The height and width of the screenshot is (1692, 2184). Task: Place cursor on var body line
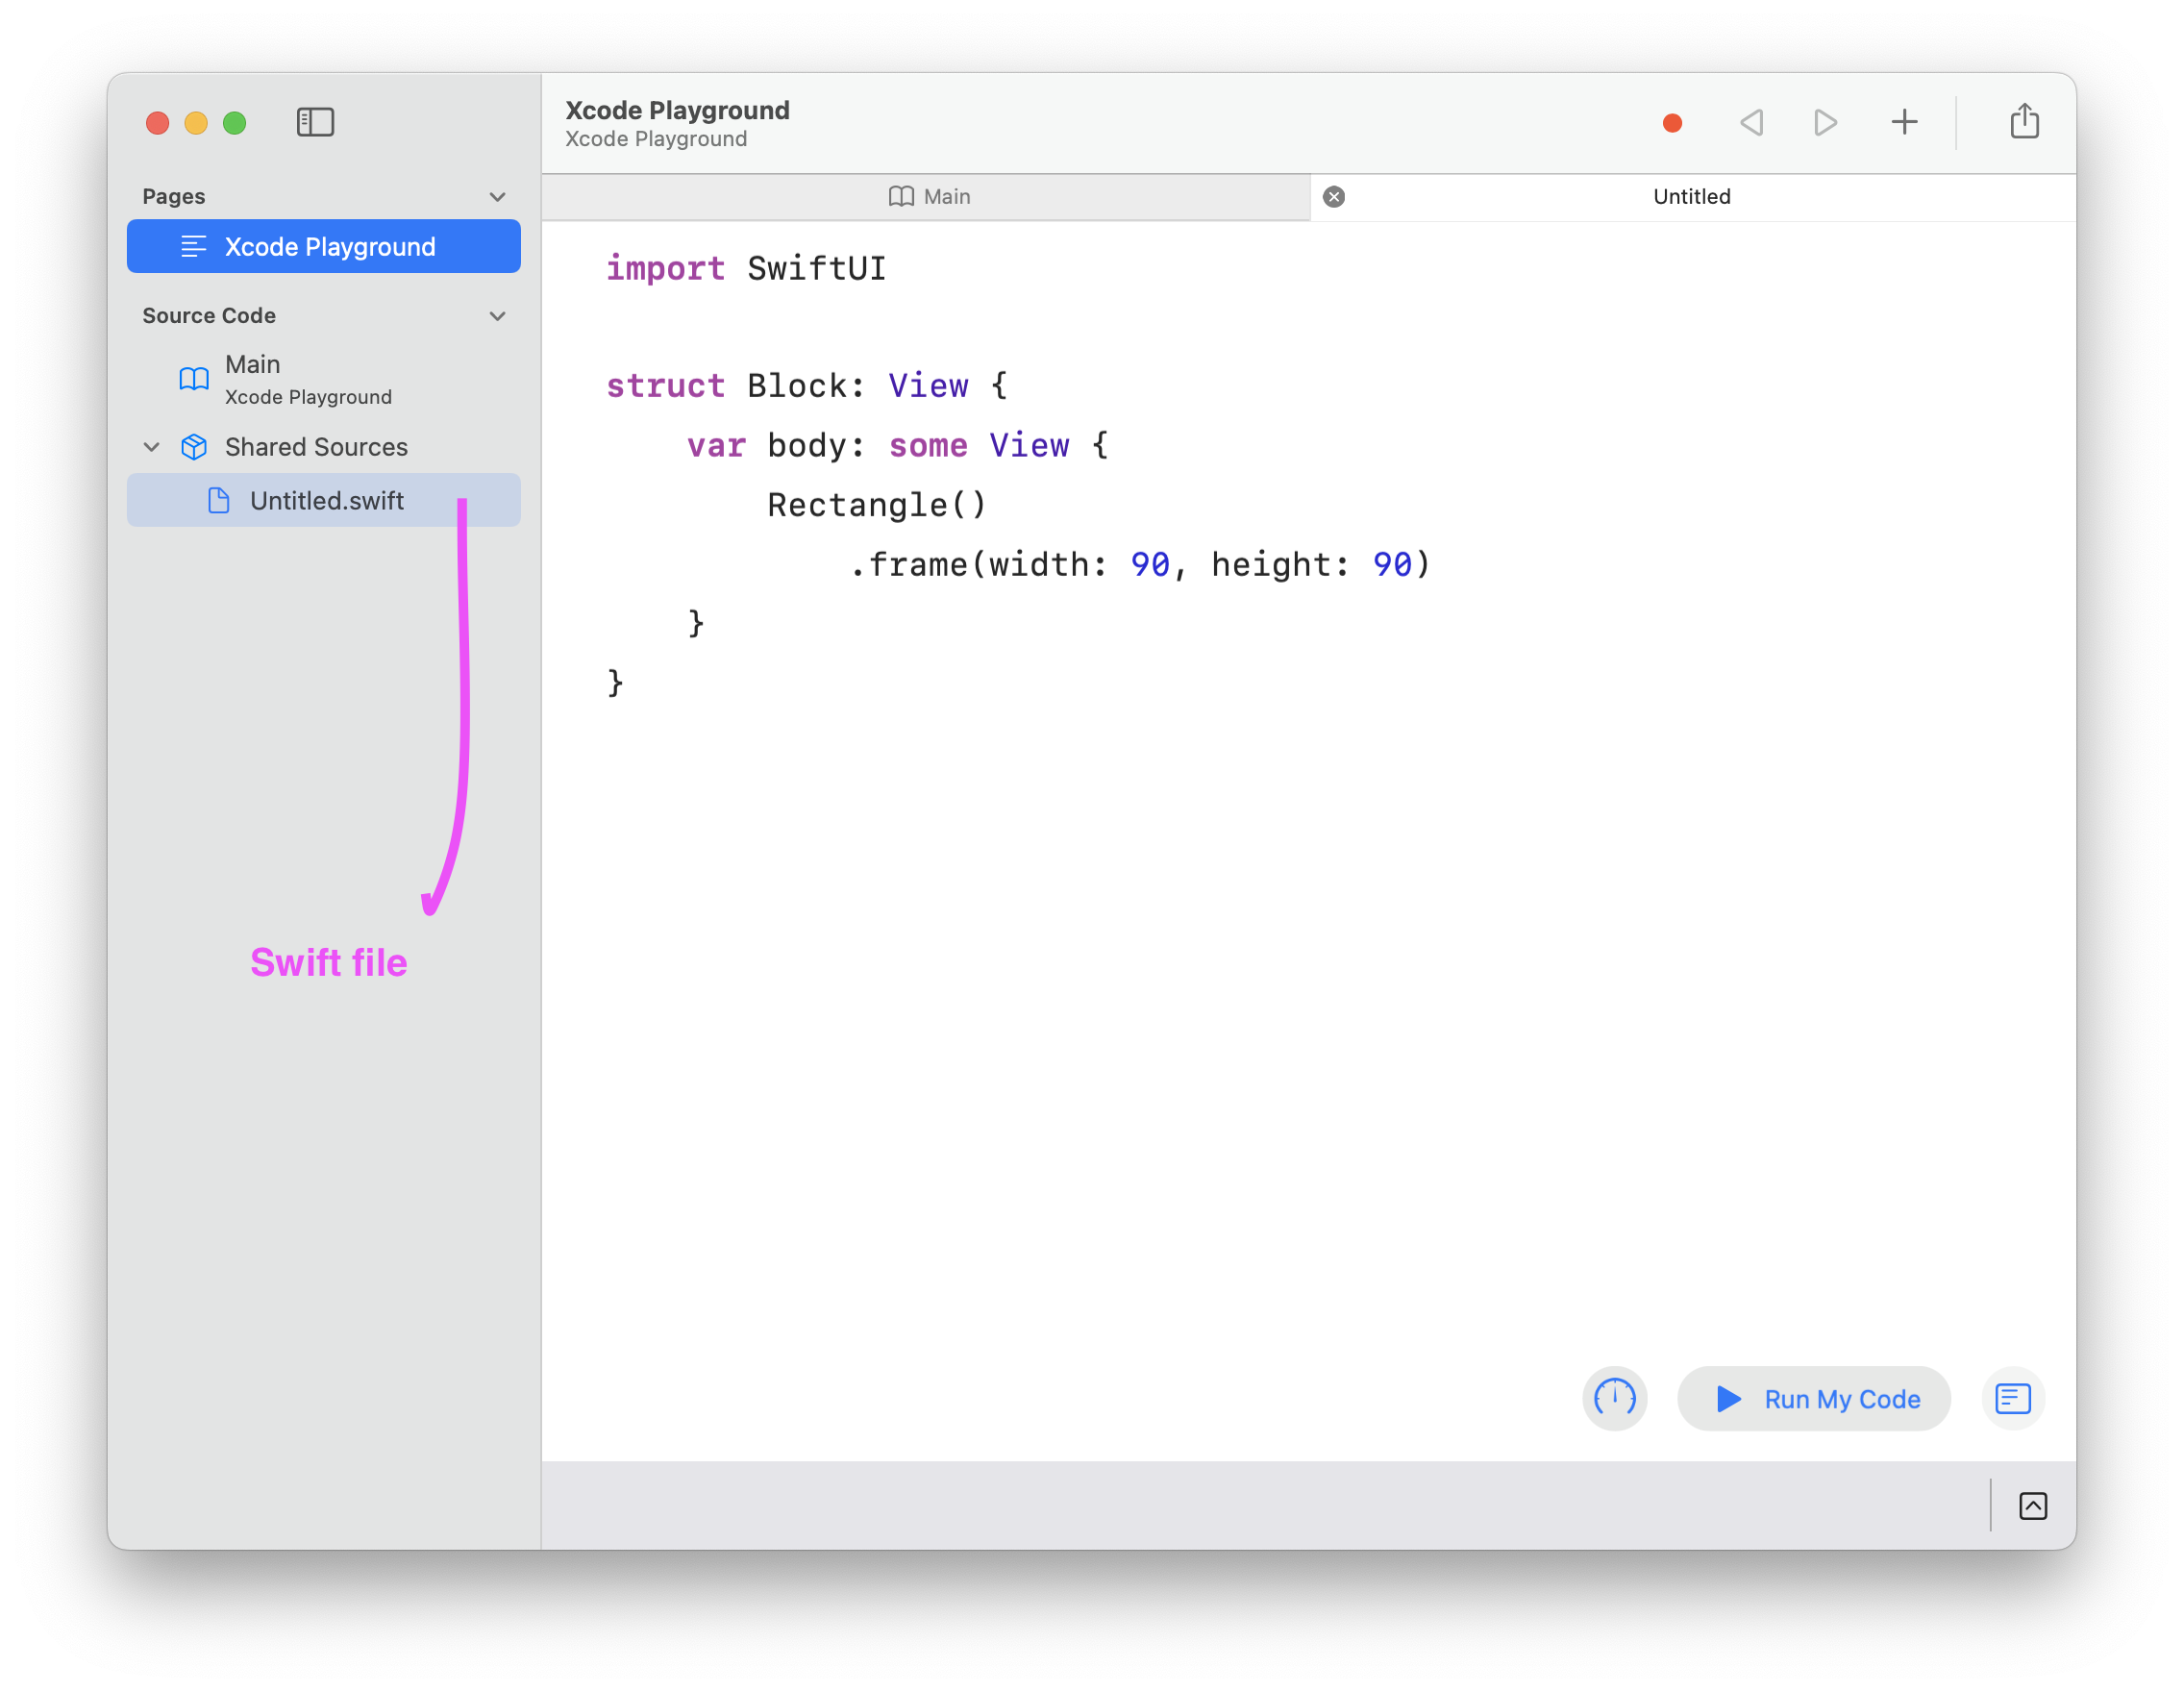(x=898, y=445)
